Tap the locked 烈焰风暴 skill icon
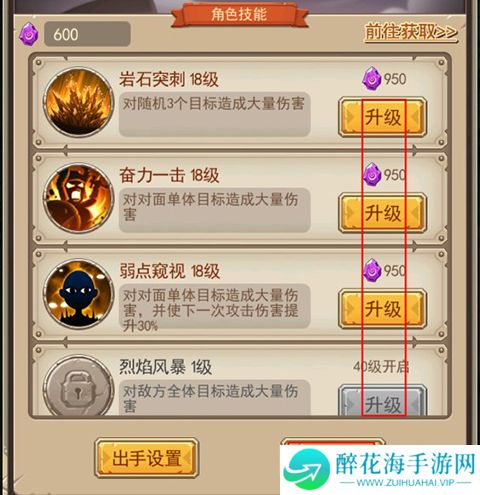 (79, 386)
